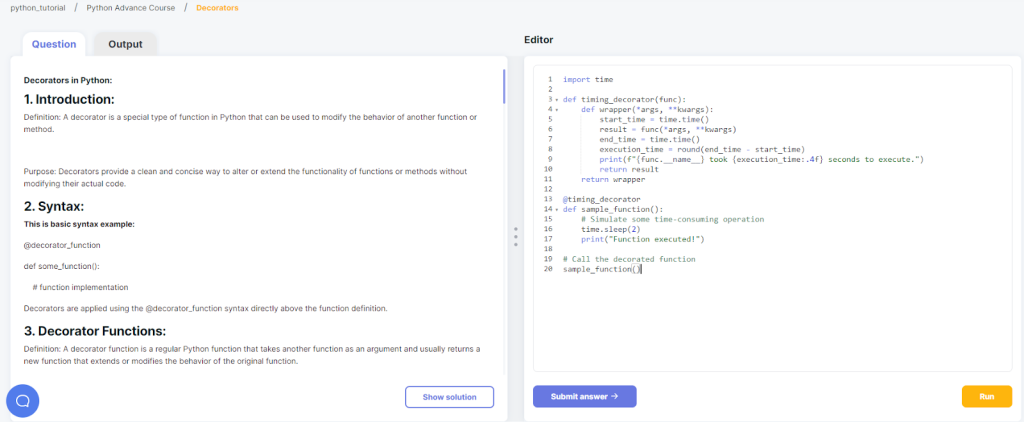The height and width of the screenshot is (422, 1024).
Task: Run the code with the Run button
Action: 987,396
